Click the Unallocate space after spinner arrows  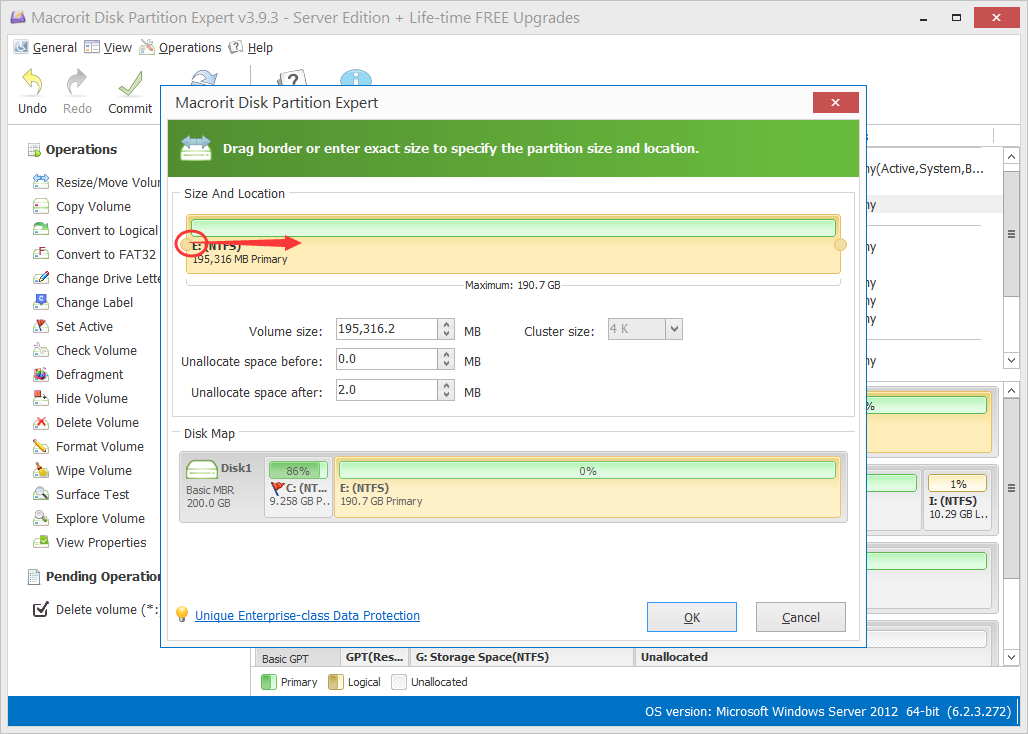[x=446, y=390]
